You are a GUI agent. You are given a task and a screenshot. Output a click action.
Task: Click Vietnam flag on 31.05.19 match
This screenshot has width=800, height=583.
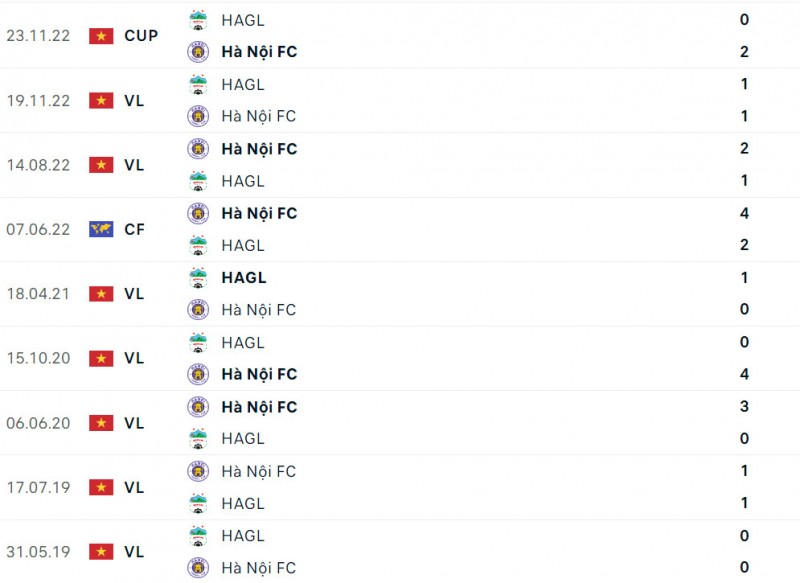click(101, 552)
